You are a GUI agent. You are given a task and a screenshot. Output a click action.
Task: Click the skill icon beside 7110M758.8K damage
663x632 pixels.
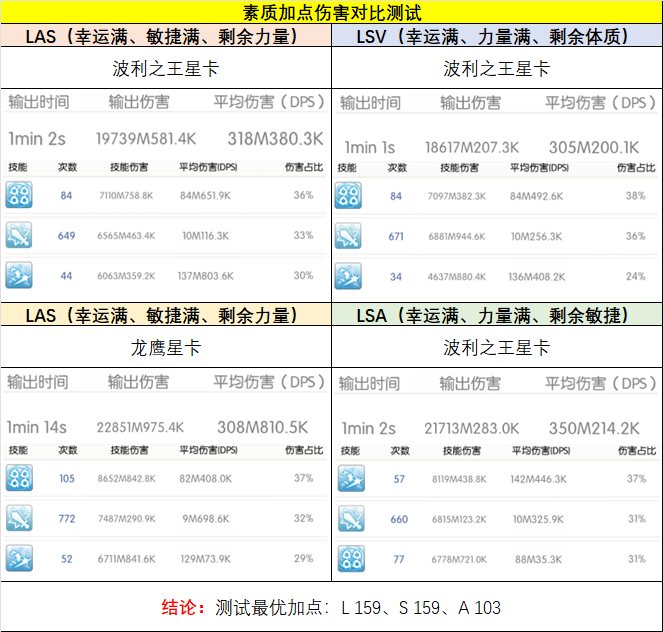(20, 195)
